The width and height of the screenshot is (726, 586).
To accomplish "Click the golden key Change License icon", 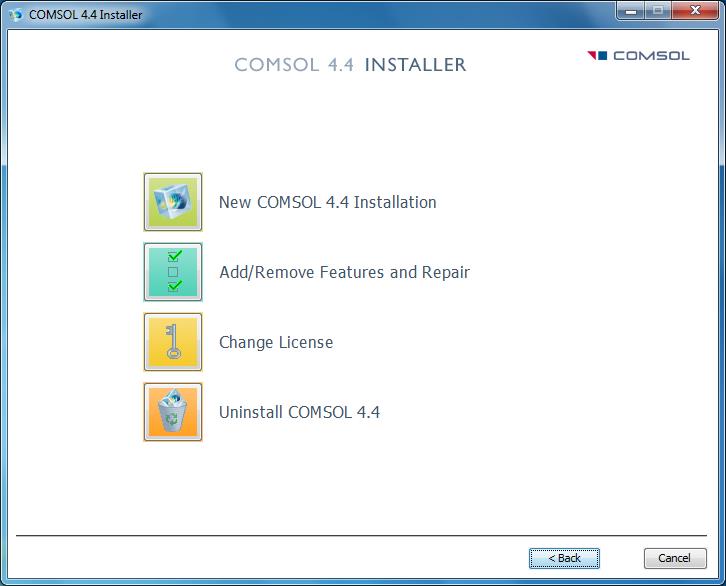I will [173, 342].
